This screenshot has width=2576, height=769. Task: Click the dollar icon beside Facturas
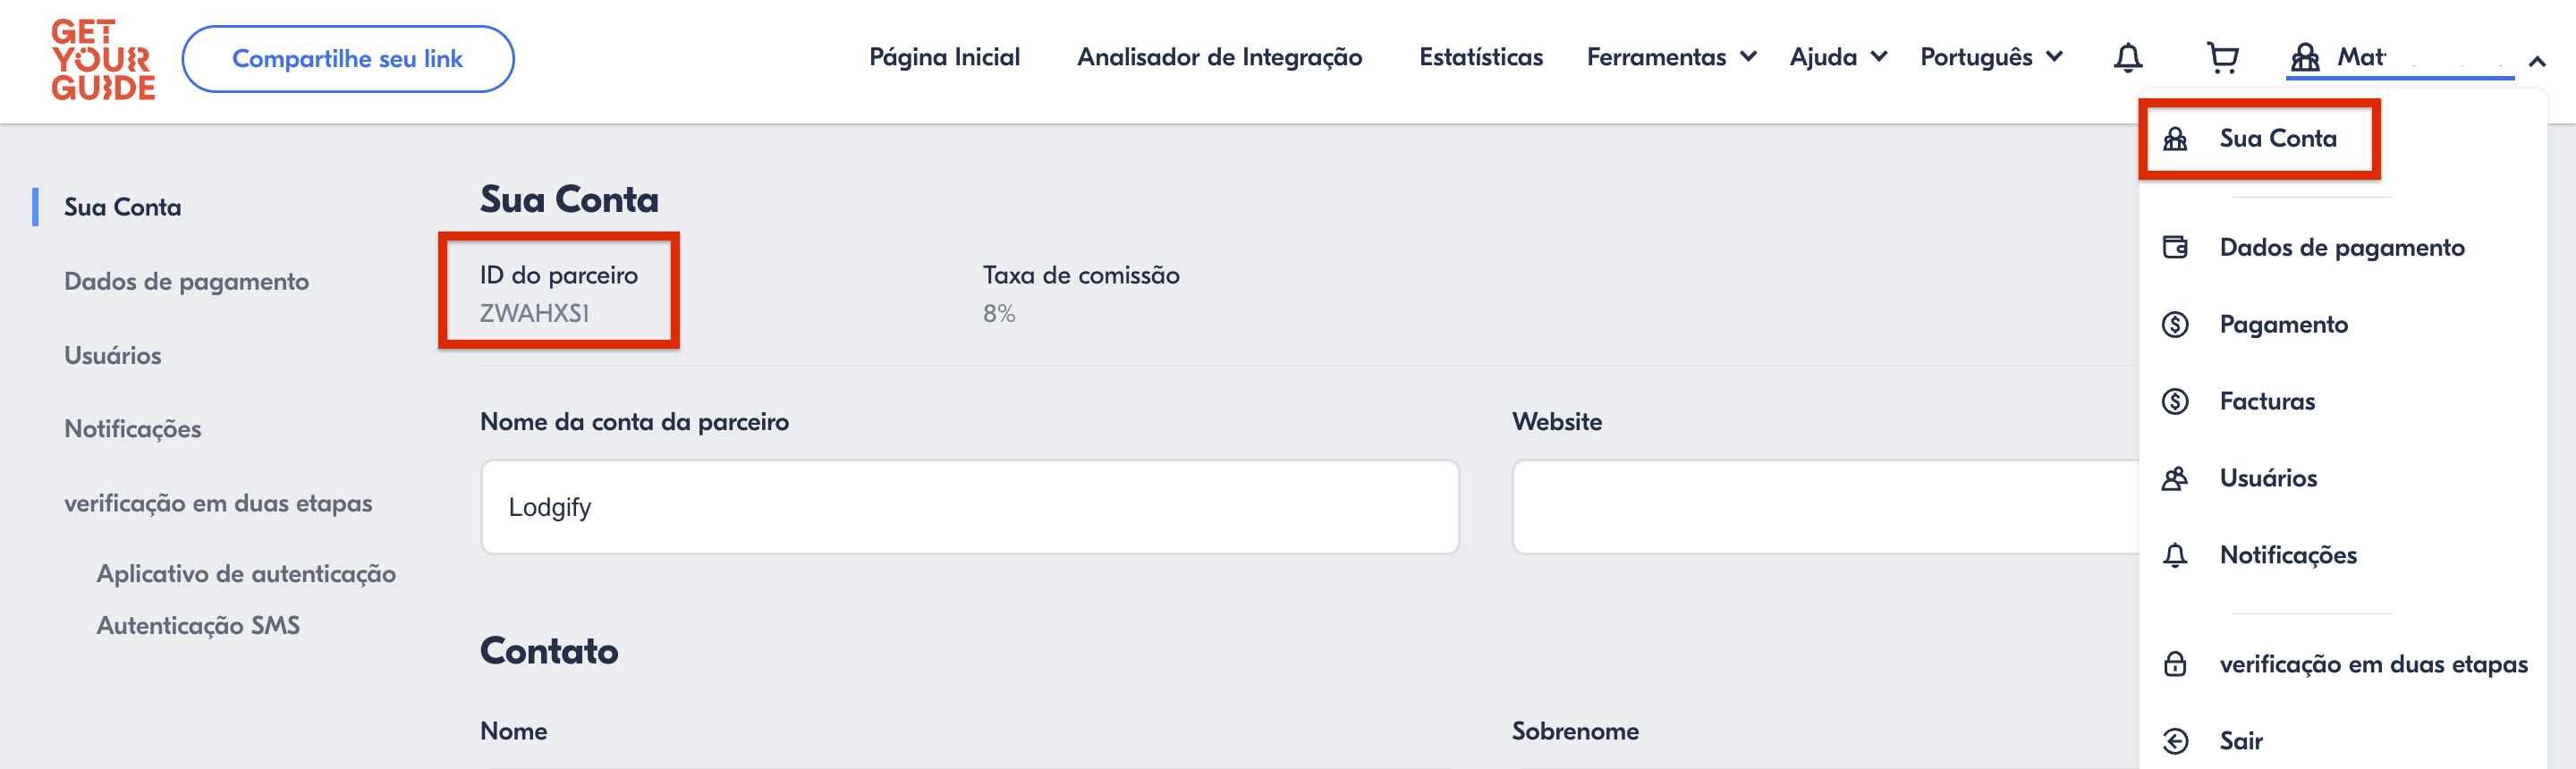2175,401
